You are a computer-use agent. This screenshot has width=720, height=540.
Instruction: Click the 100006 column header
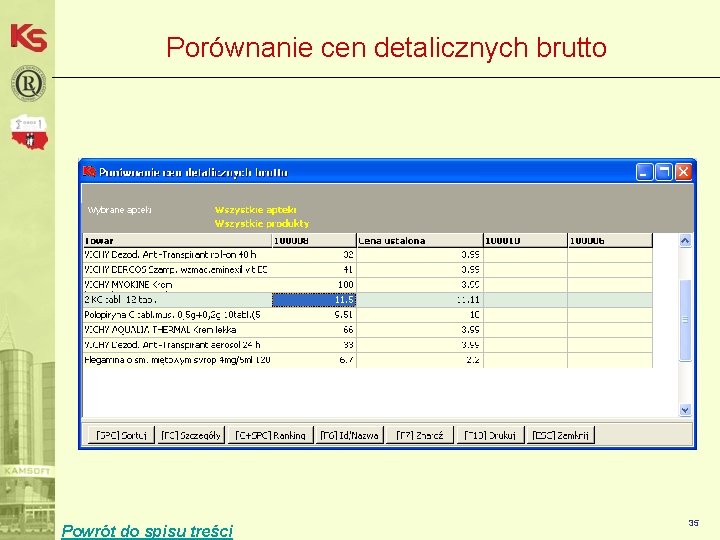pyautogui.click(x=610, y=241)
